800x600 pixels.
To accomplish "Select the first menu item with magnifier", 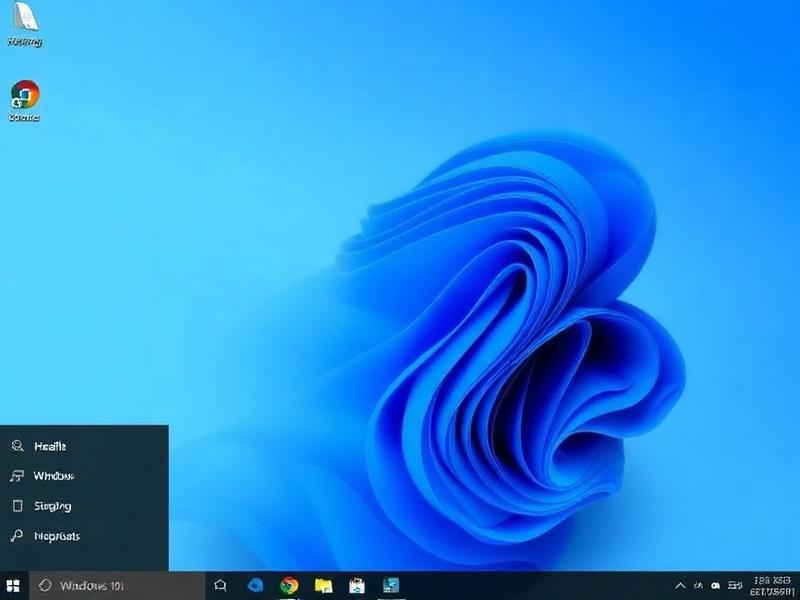I will click(84, 446).
